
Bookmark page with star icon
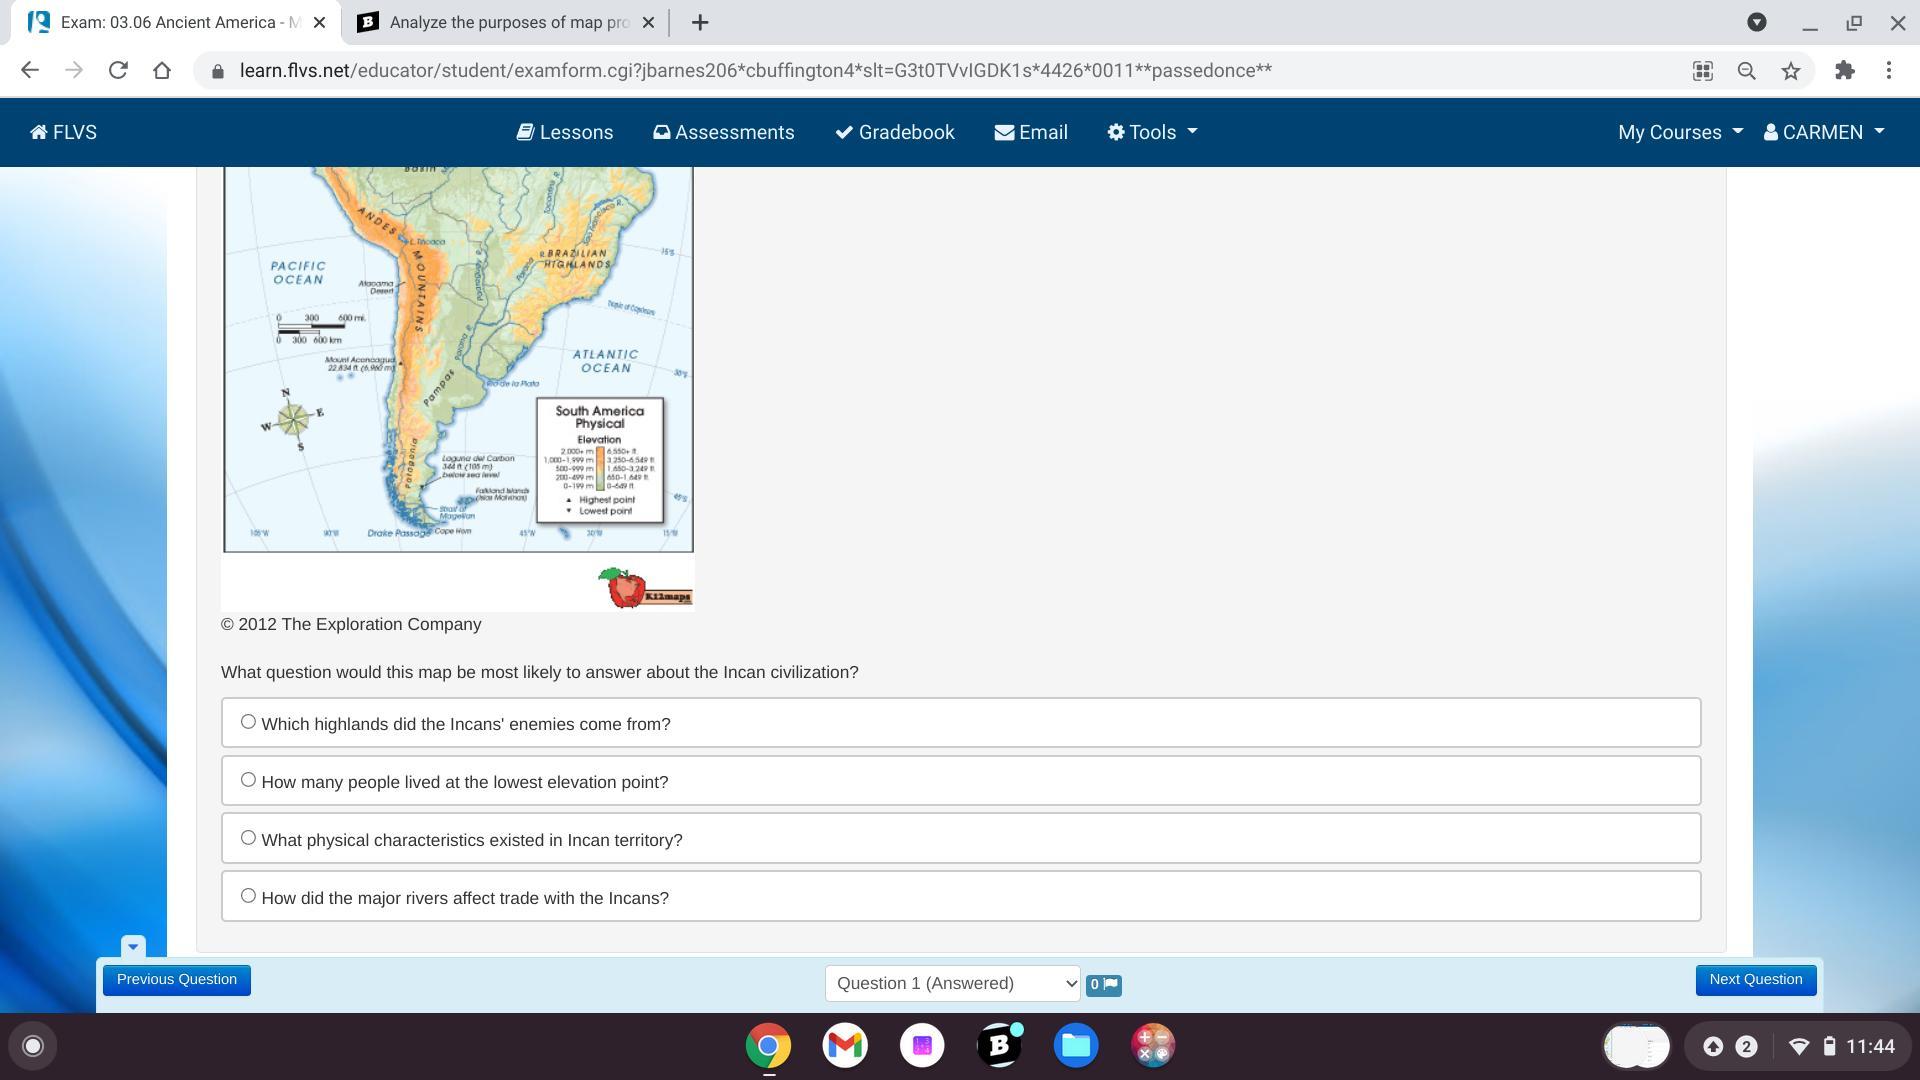coord(1790,71)
